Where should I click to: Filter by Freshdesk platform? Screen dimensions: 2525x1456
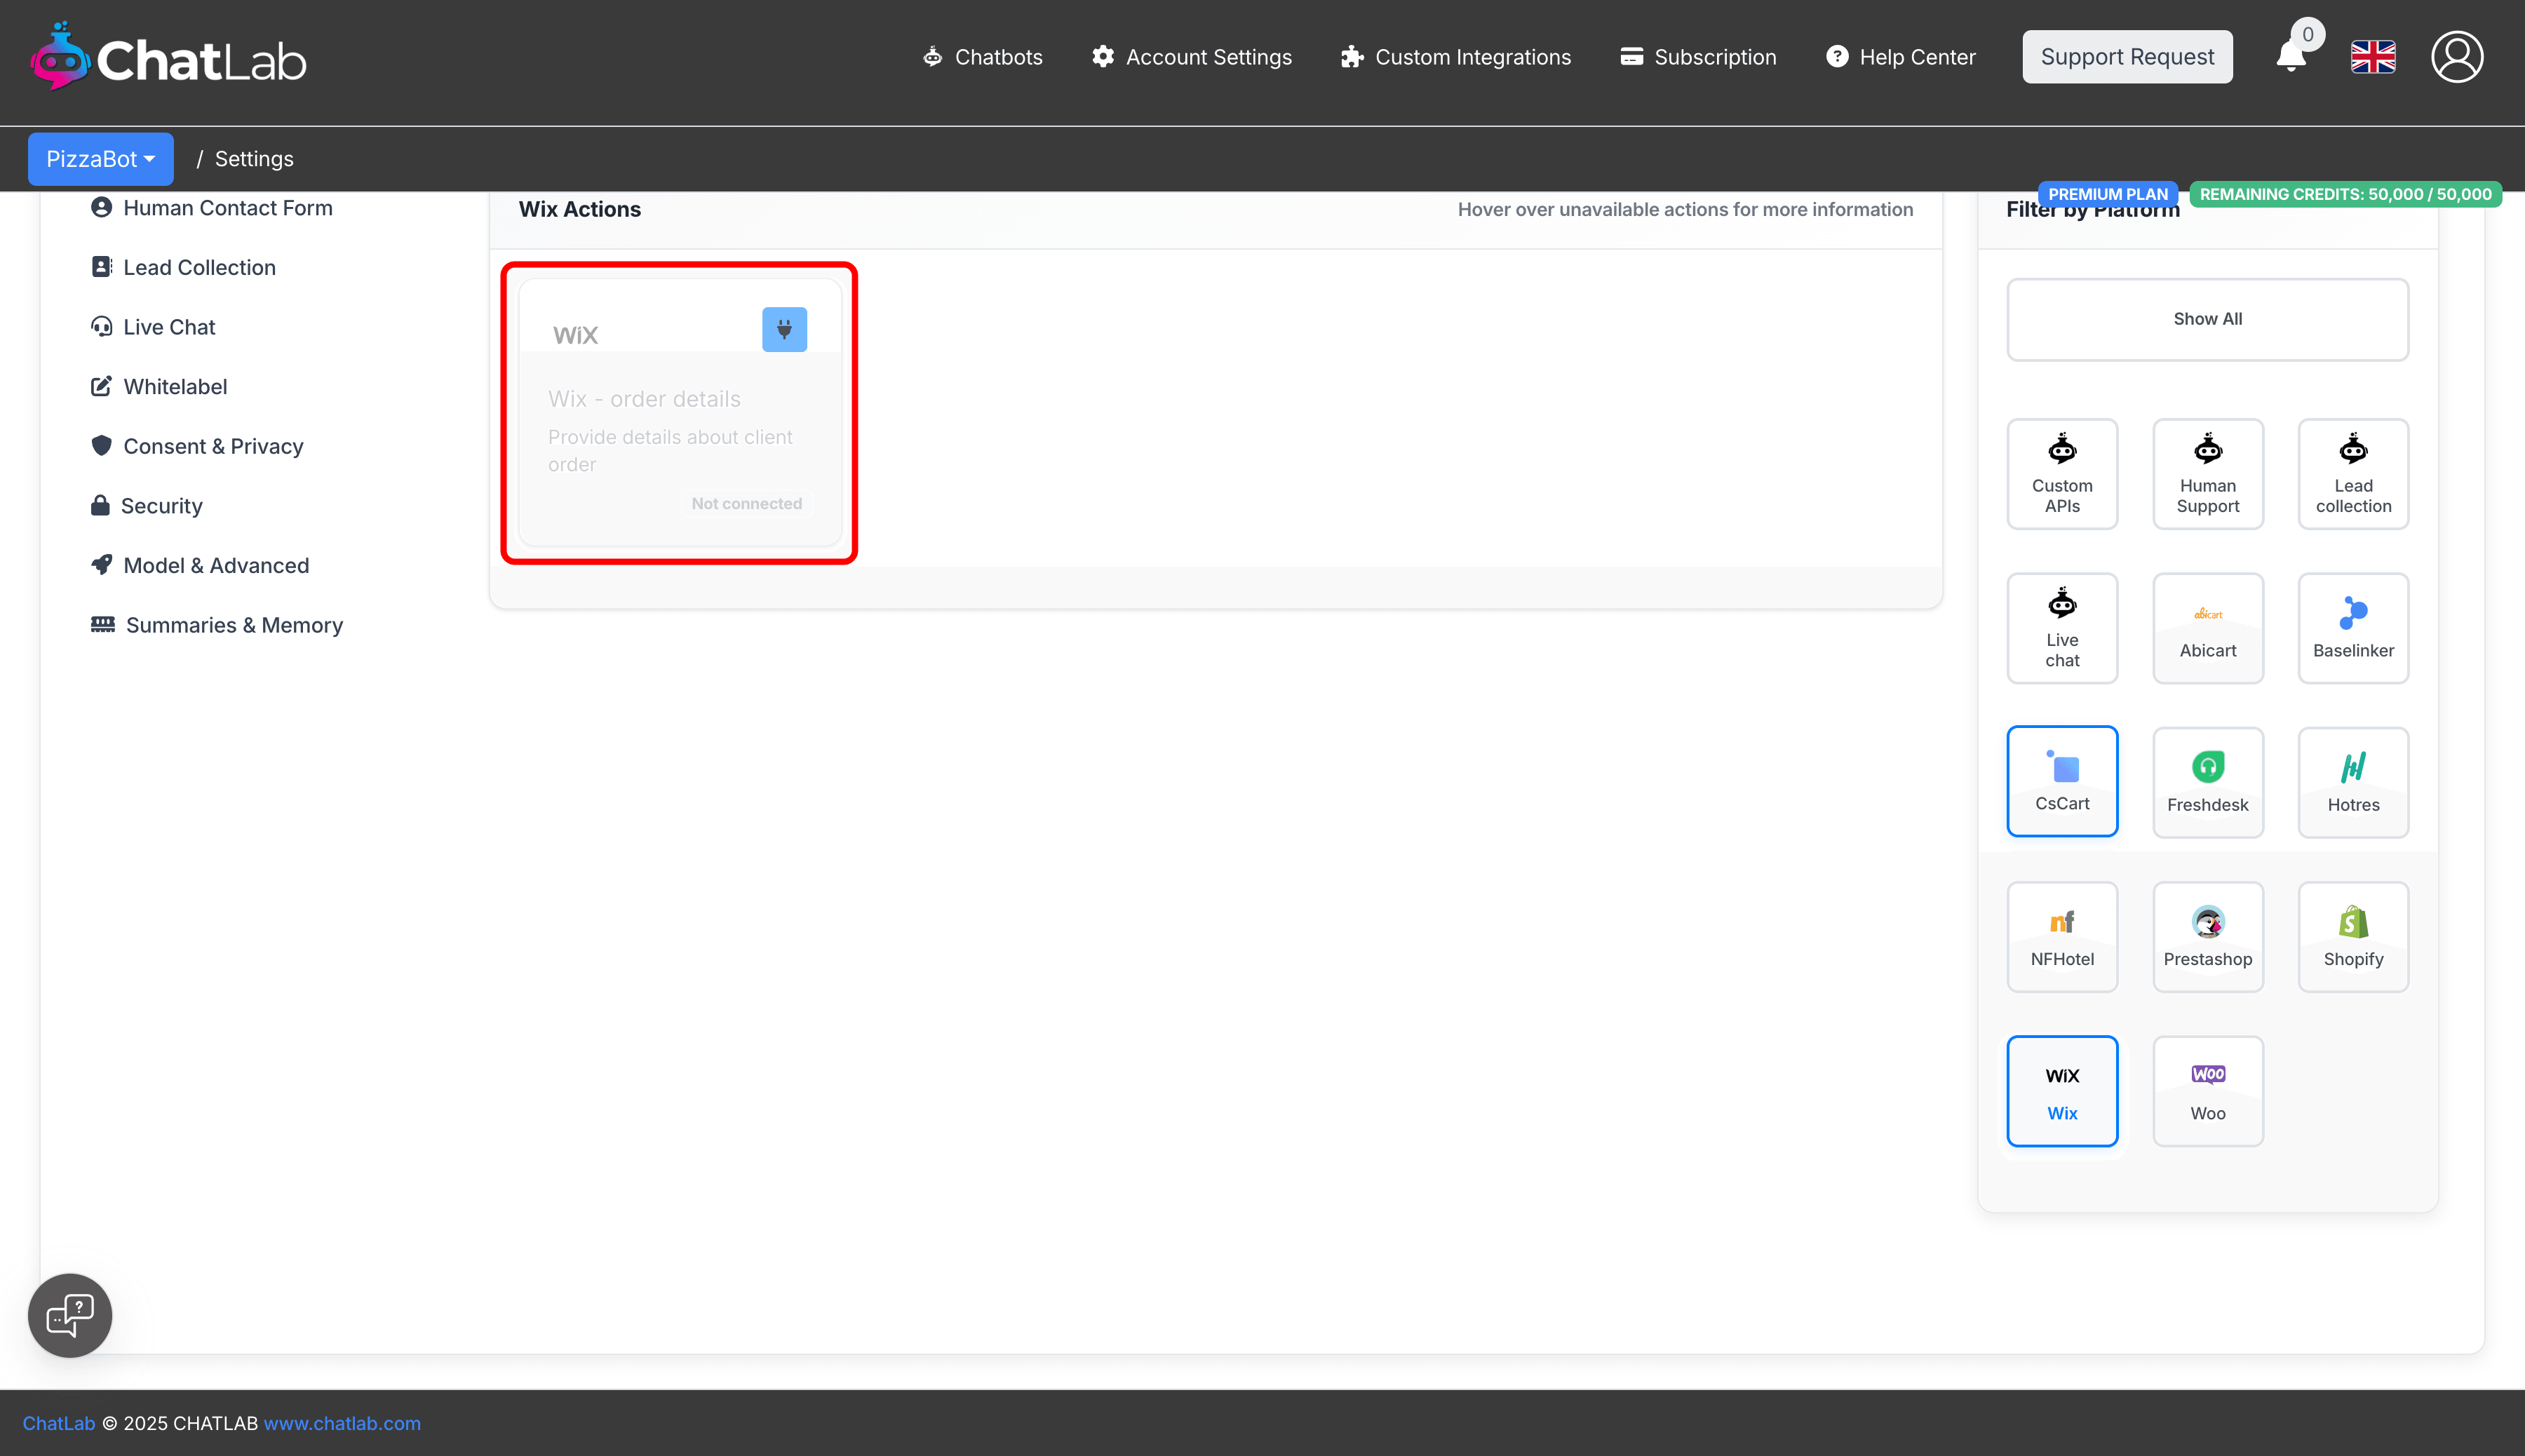coord(2207,782)
